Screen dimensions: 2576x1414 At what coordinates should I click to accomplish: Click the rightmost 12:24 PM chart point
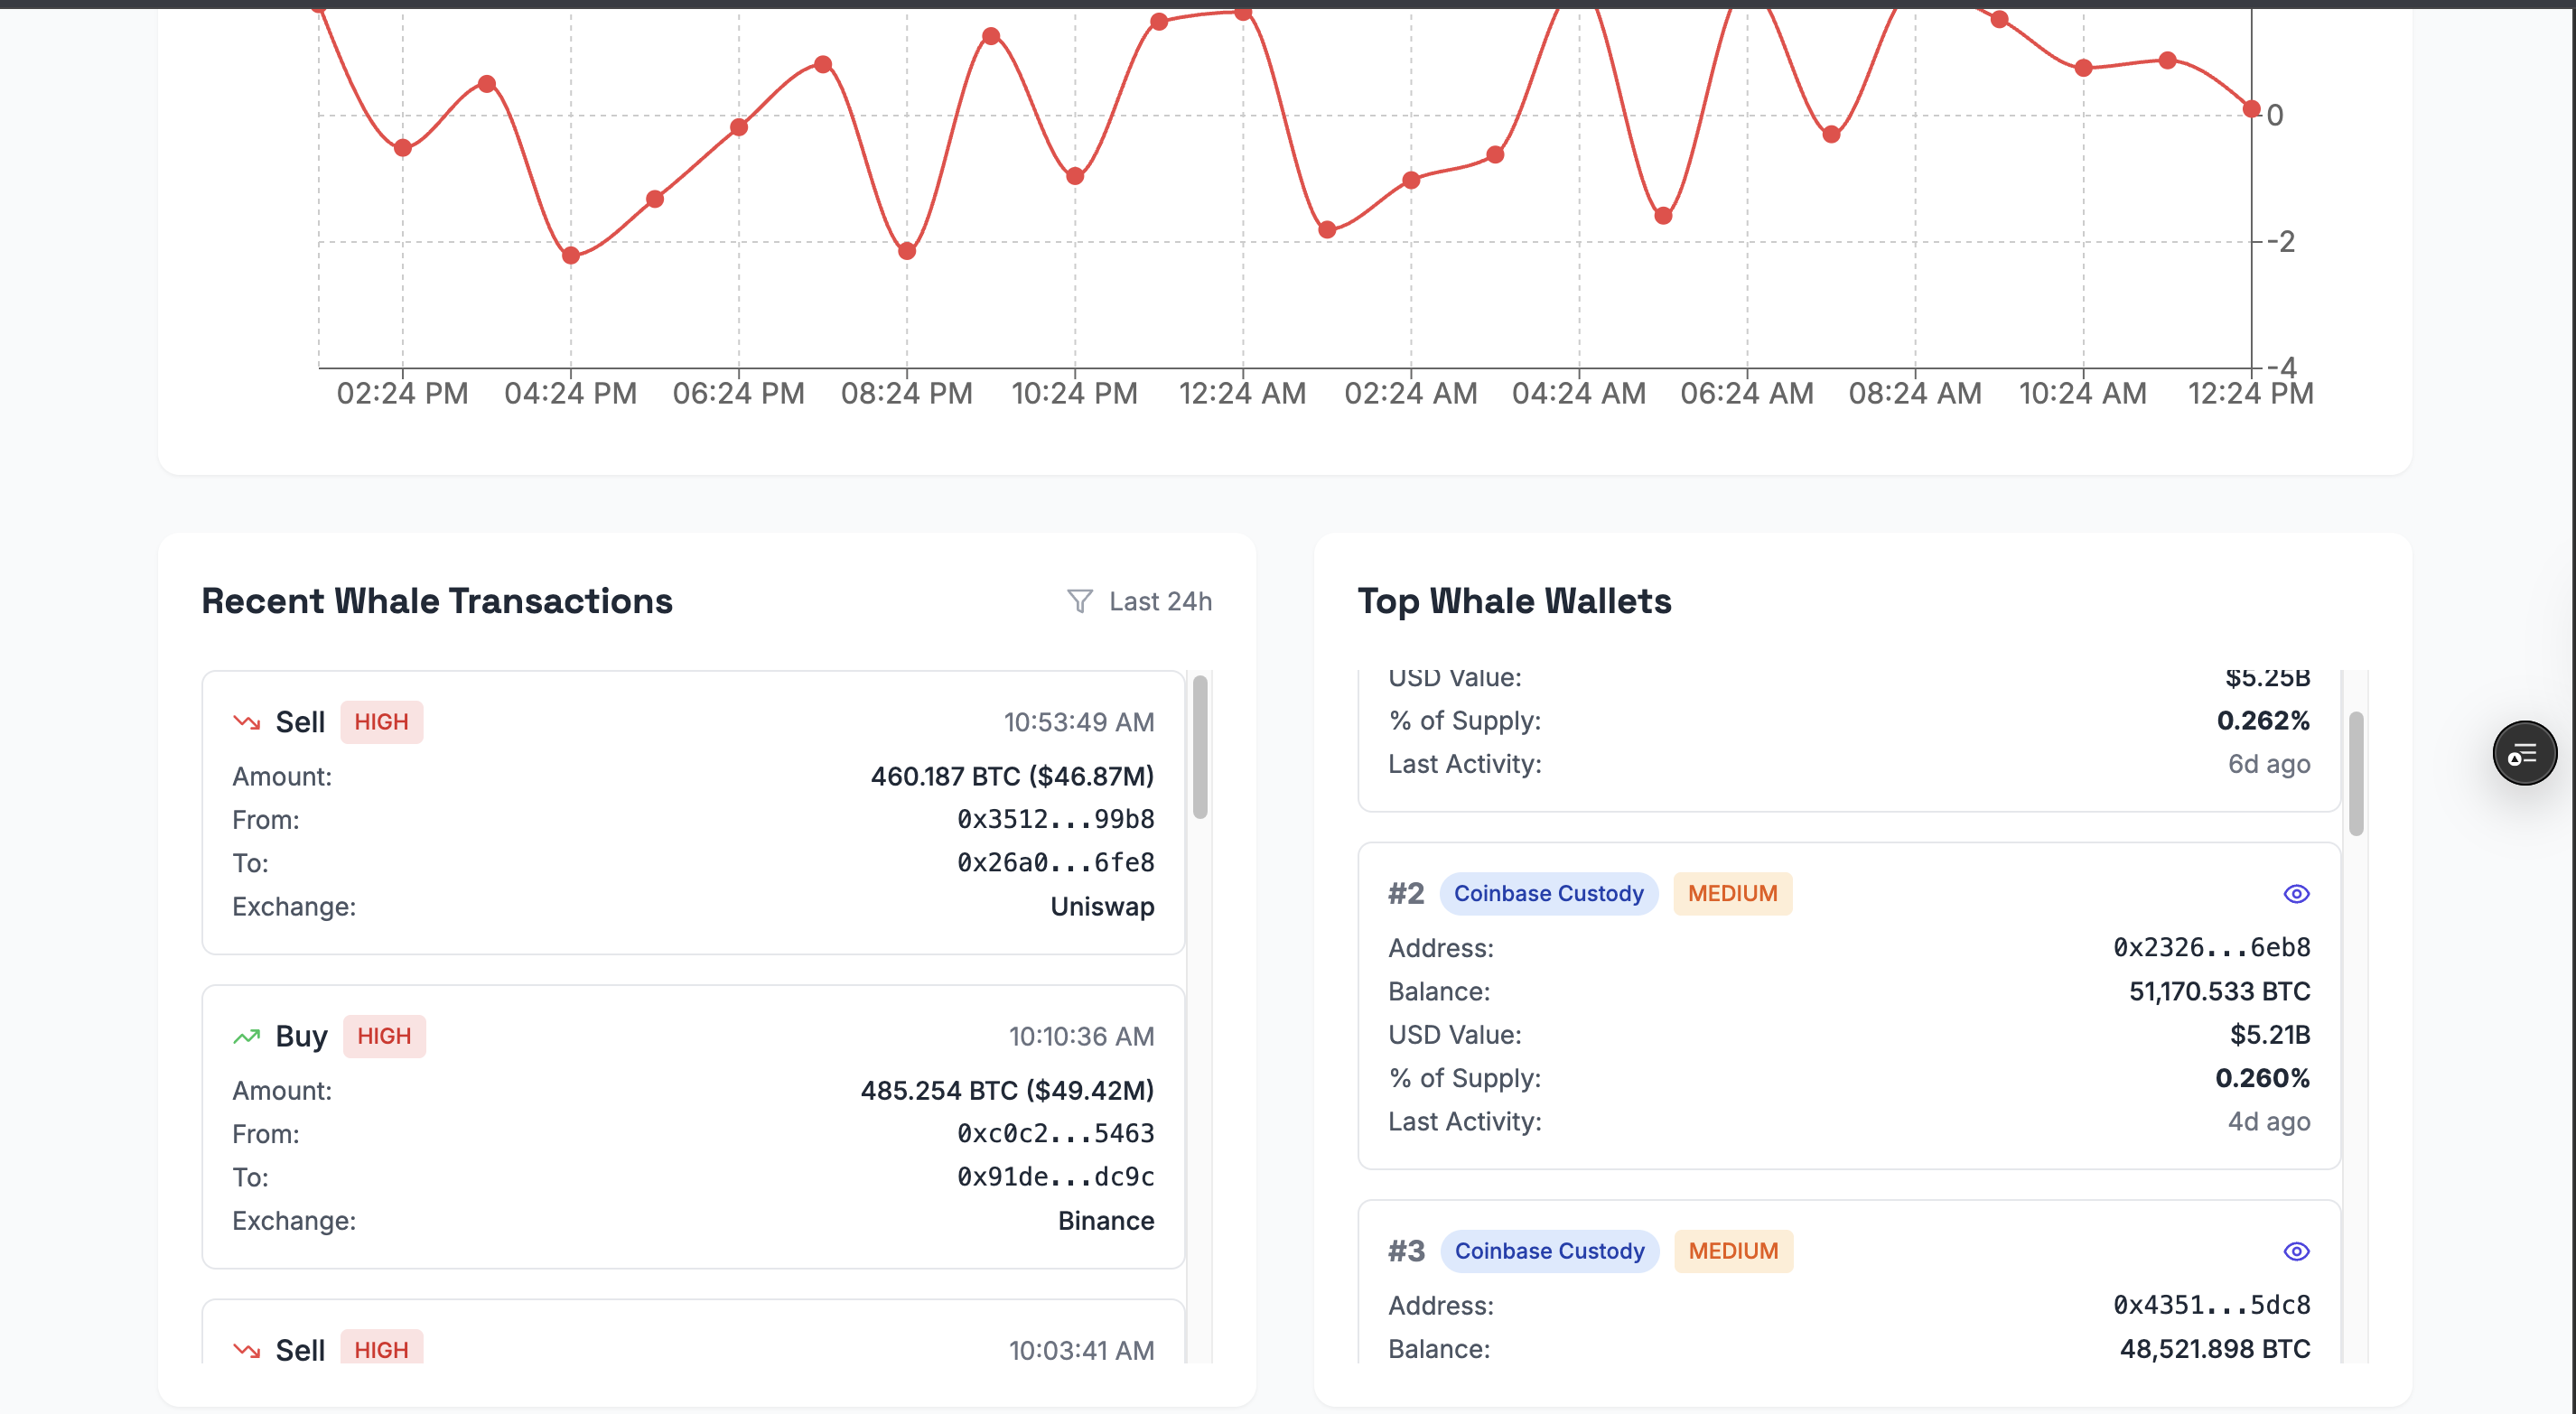[2251, 109]
